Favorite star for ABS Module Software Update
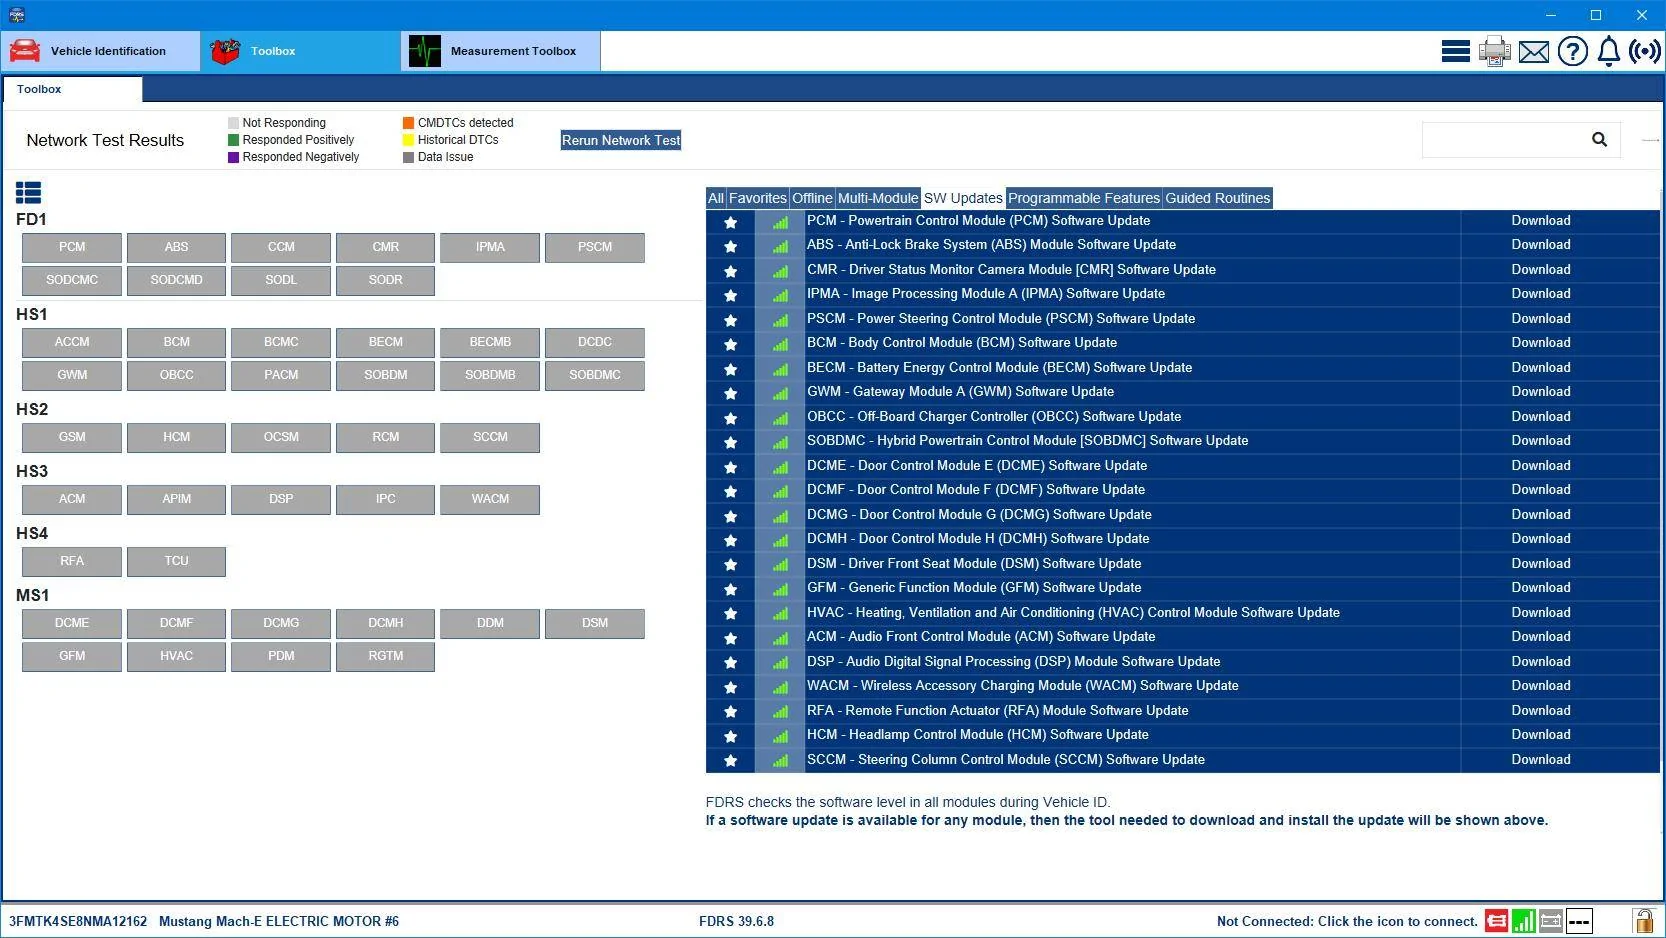1666x938 pixels. [x=731, y=246]
